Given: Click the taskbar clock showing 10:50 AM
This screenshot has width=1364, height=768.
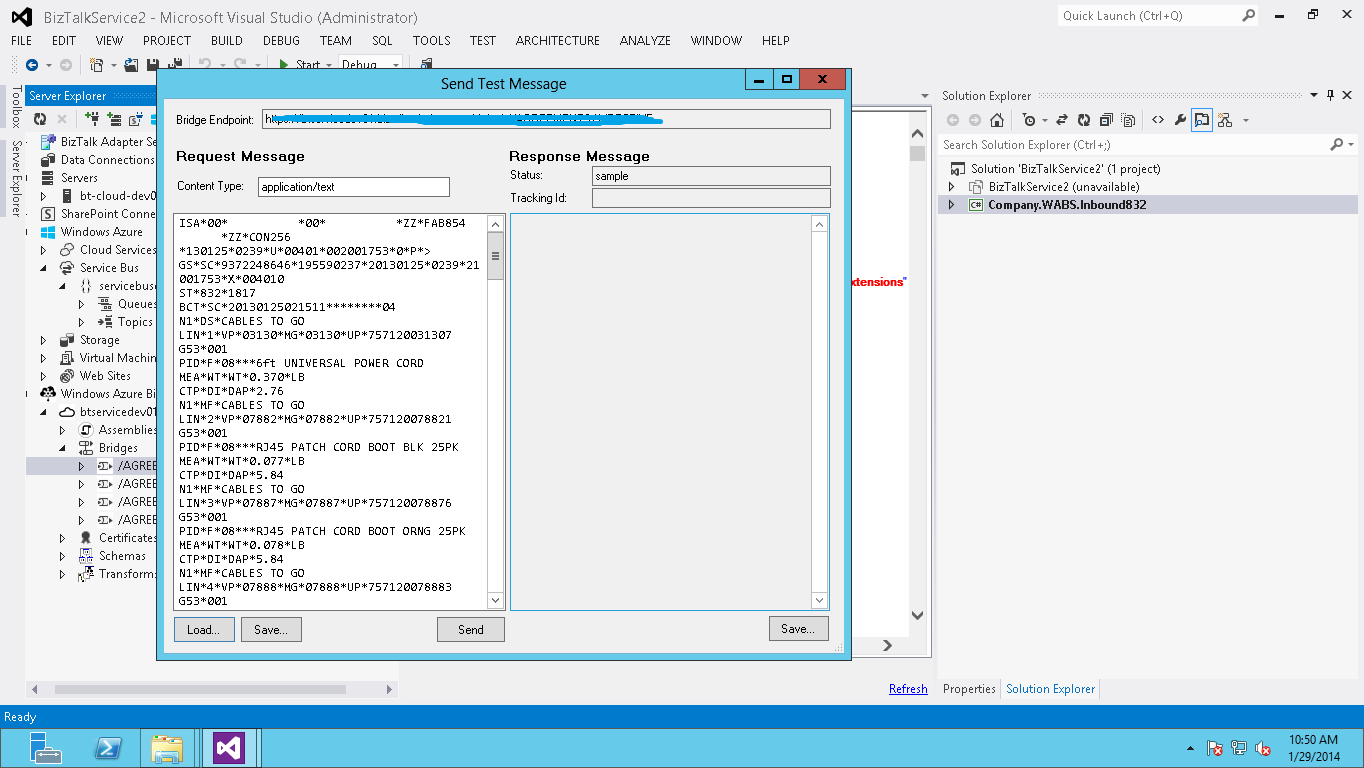Looking at the screenshot, I should coord(1313,748).
